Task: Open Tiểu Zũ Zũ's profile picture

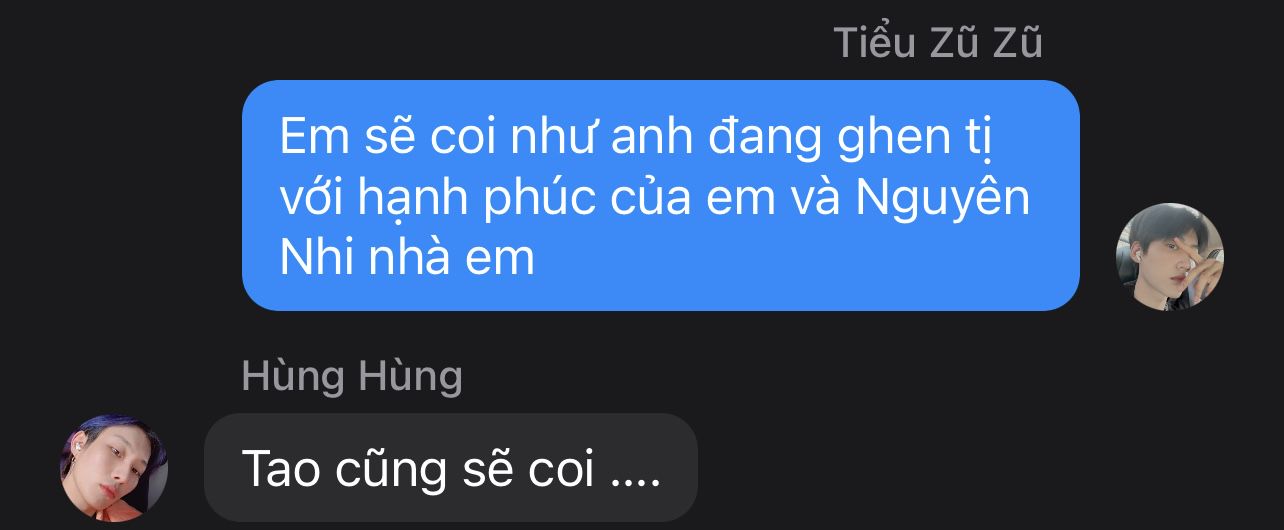Action: click(1169, 257)
